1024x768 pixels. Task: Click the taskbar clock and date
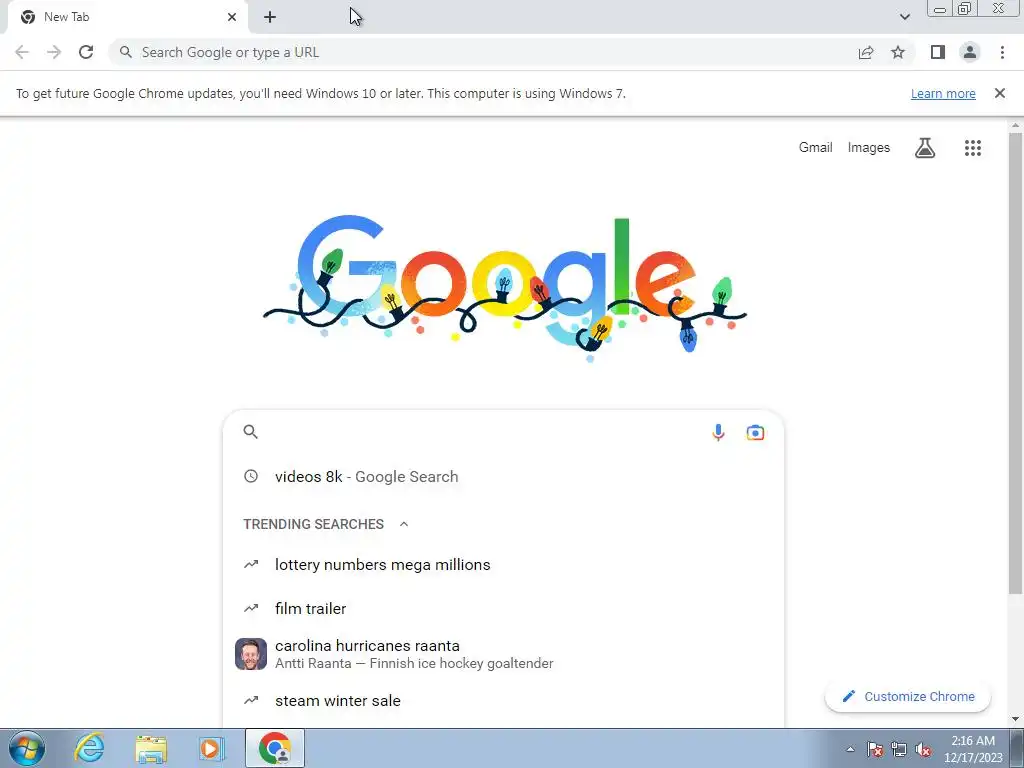pyautogui.click(x=973, y=749)
